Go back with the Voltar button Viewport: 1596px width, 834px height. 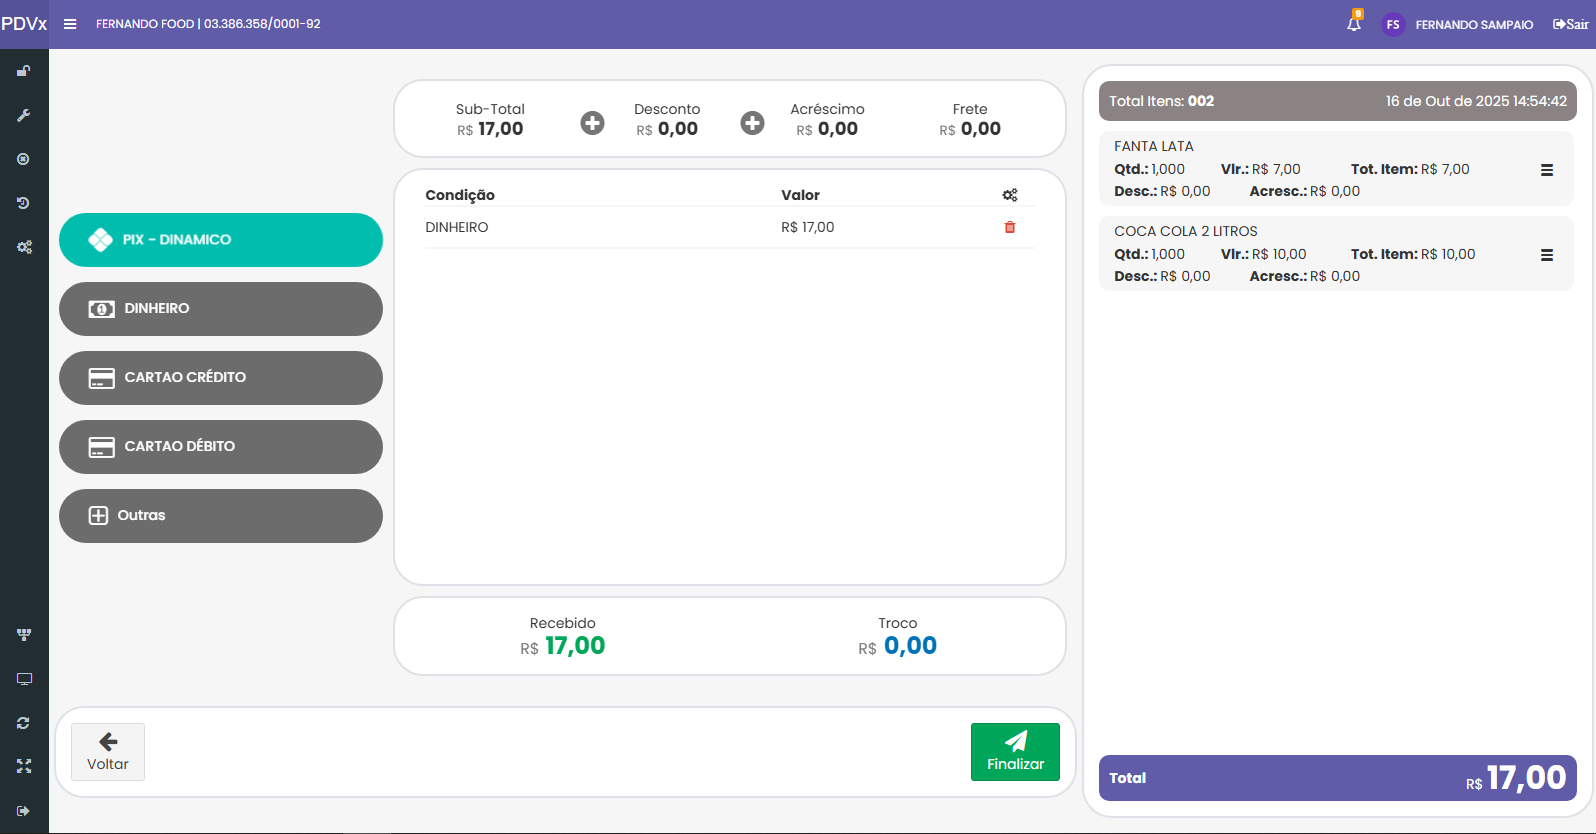coord(108,752)
